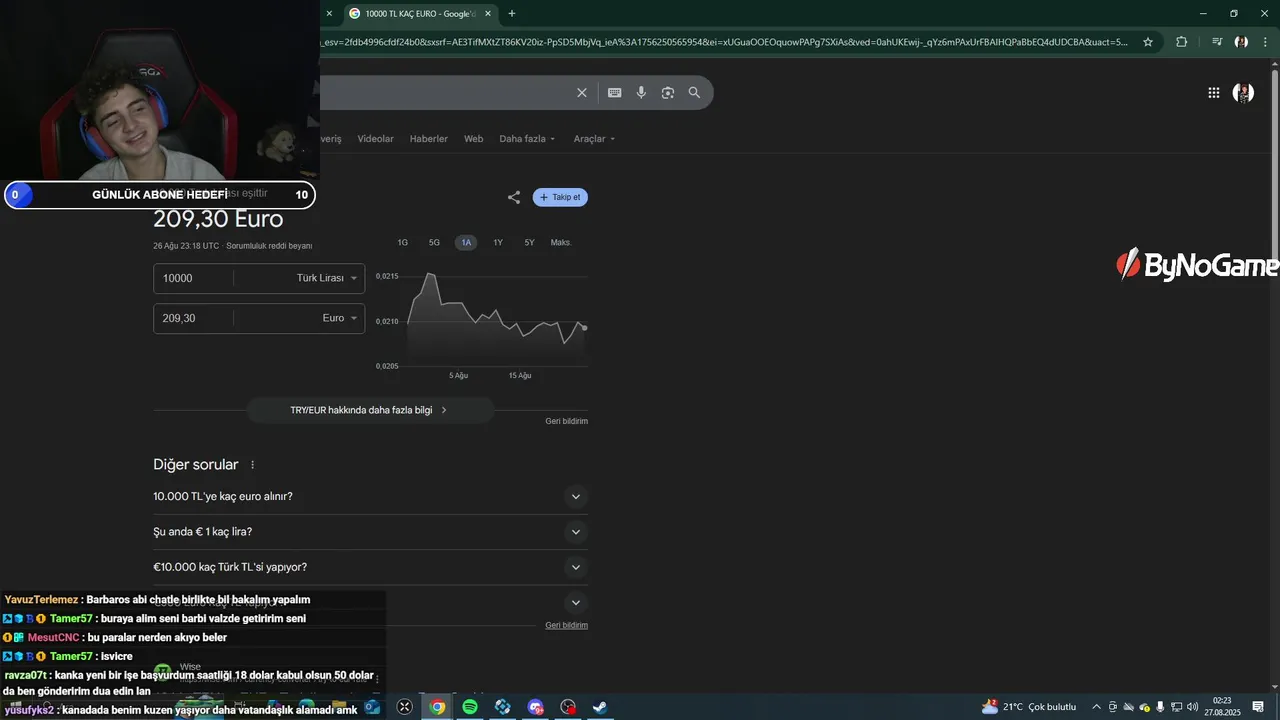Click the 209,30 Euro amount field
The height and width of the screenshot is (720, 1280).
[194, 318]
